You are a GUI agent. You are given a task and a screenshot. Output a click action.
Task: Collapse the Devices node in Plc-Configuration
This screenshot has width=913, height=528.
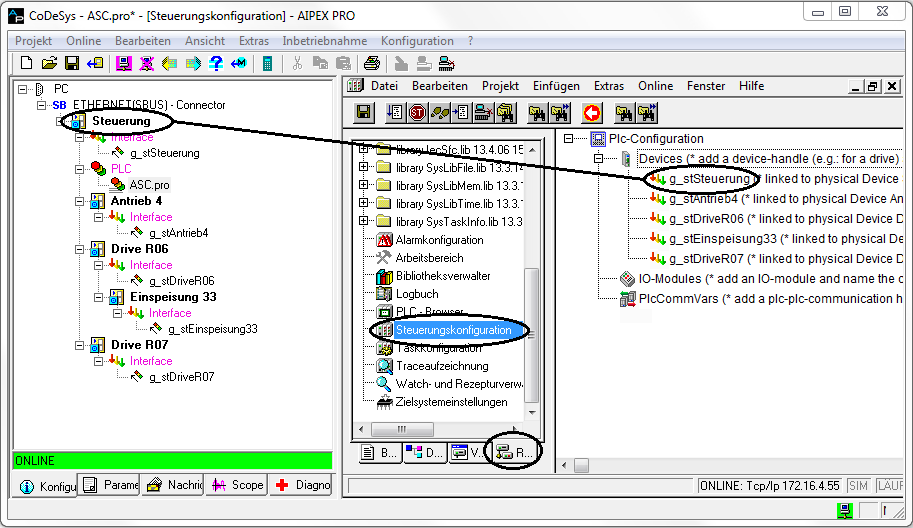[598, 158]
